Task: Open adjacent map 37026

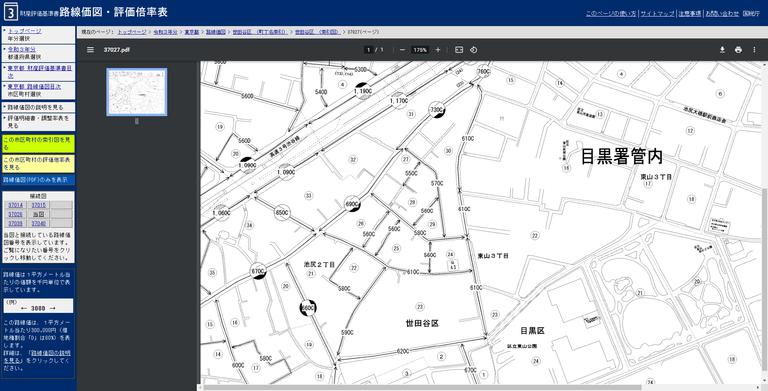Action: [x=16, y=214]
